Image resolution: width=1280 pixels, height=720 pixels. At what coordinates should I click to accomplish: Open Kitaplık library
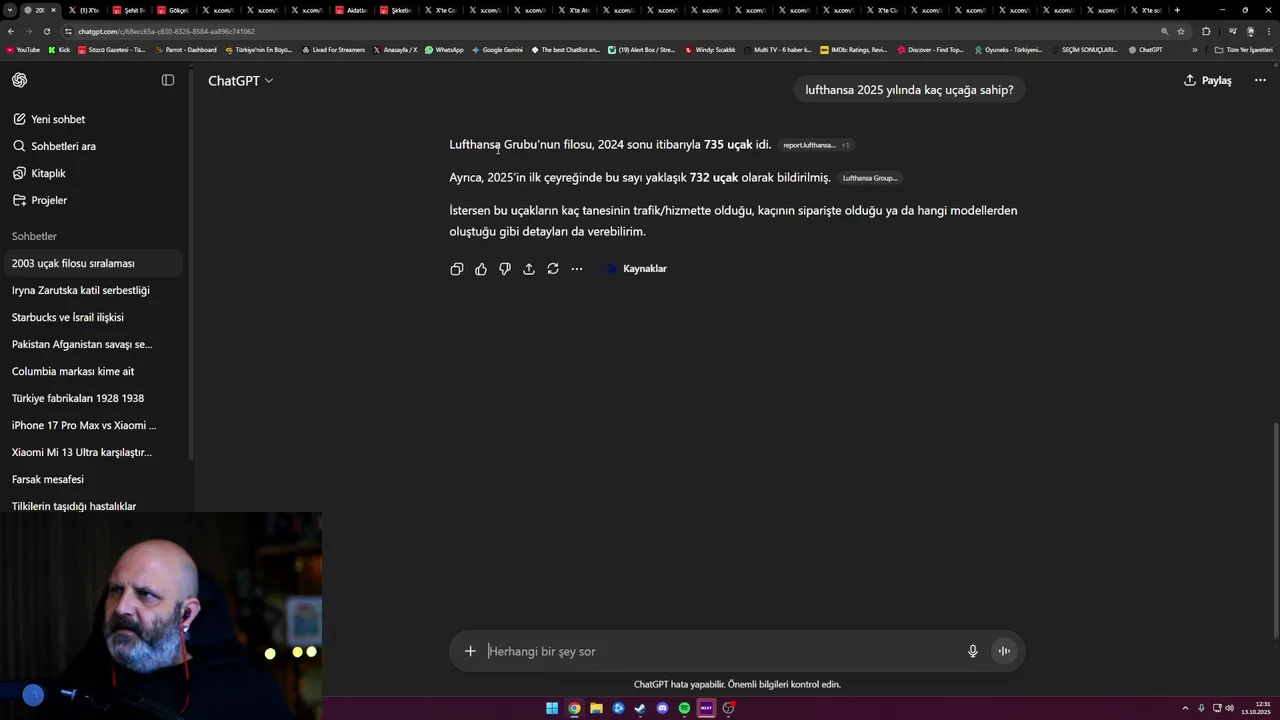(x=39, y=173)
